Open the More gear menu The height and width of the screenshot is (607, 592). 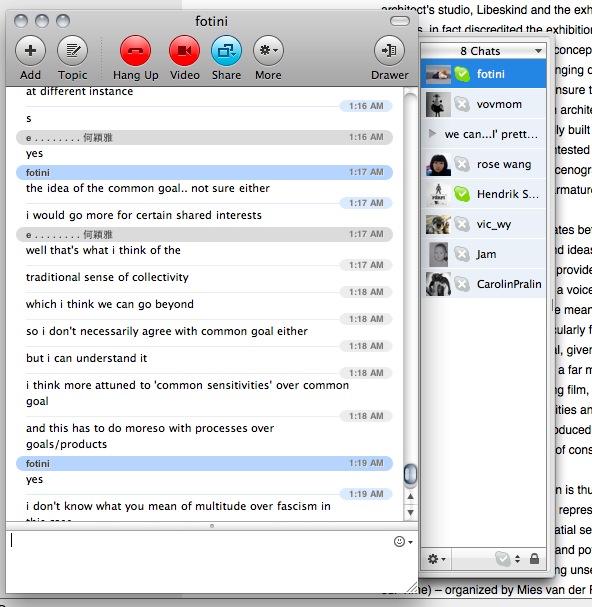pos(268,51)
